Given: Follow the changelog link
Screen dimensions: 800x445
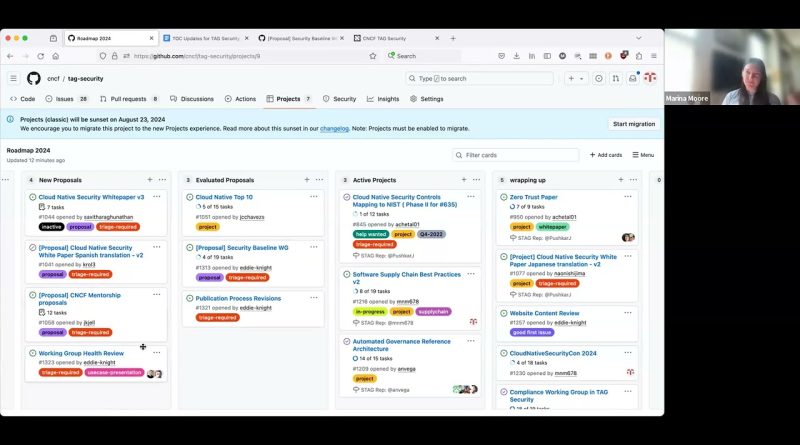Looking at the screenshot, I should pos(334,129).
